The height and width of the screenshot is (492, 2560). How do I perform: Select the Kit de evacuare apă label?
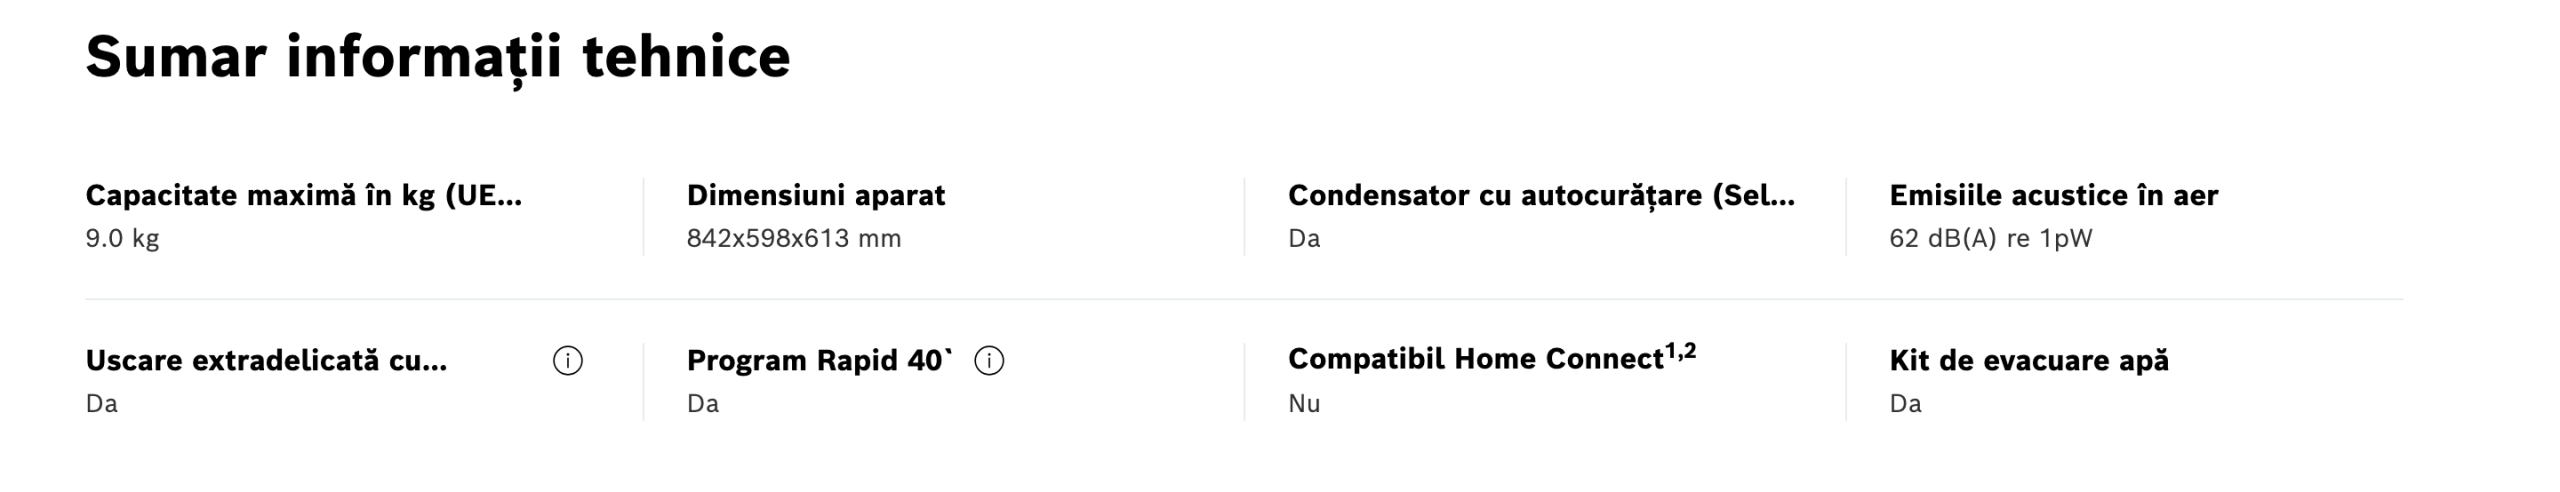pyautogui.click(x=2028, y=360)
